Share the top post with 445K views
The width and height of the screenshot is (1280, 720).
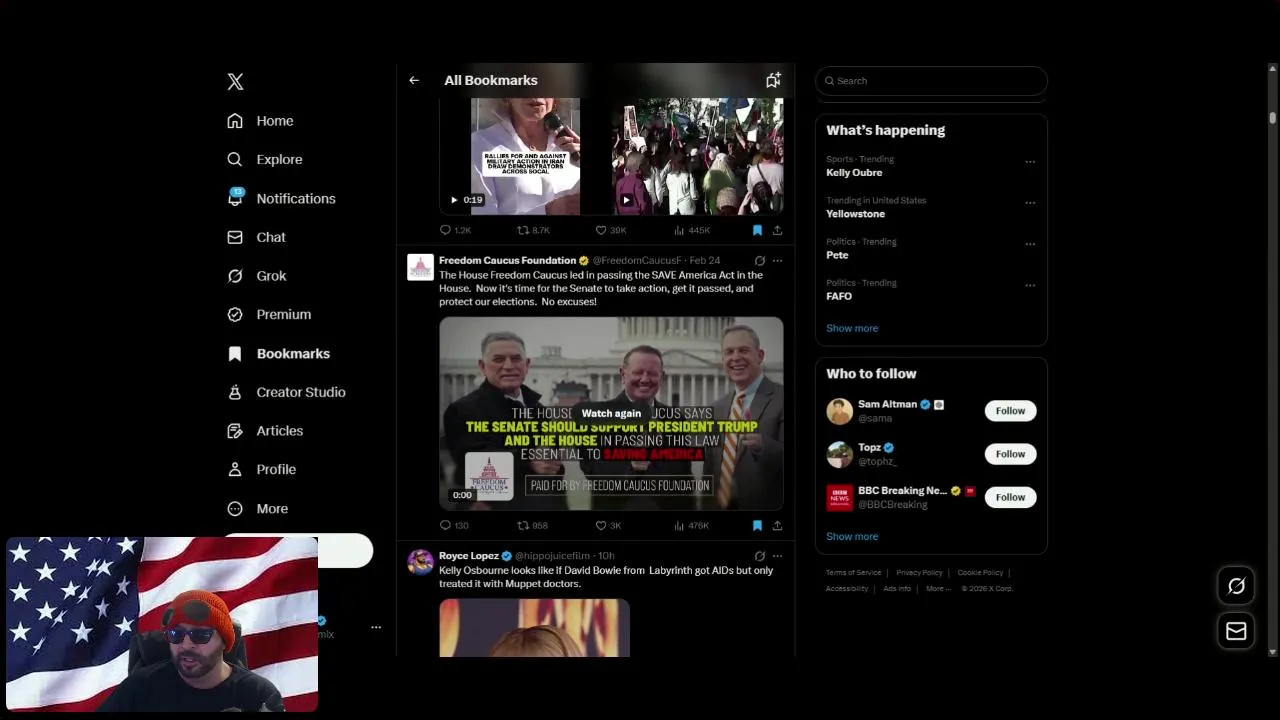777,230
